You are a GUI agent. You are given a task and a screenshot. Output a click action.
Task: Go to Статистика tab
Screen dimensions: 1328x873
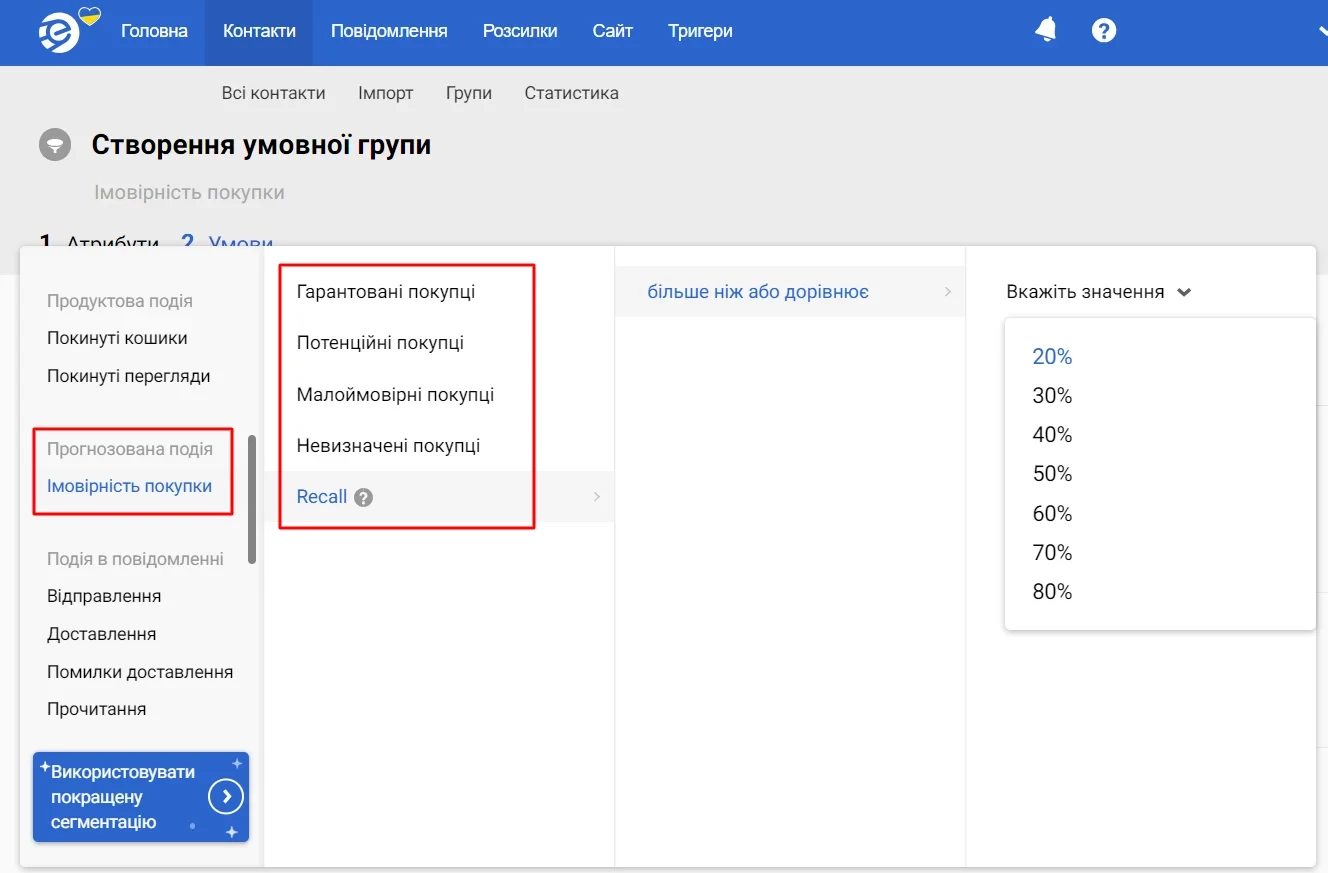point(572,93)
